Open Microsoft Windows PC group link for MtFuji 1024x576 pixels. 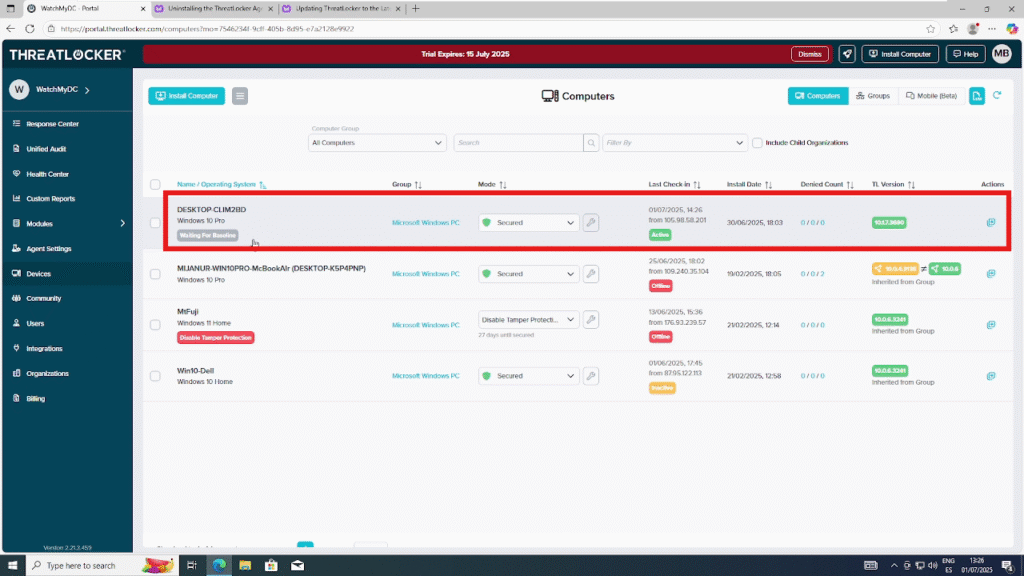[425, 325]
